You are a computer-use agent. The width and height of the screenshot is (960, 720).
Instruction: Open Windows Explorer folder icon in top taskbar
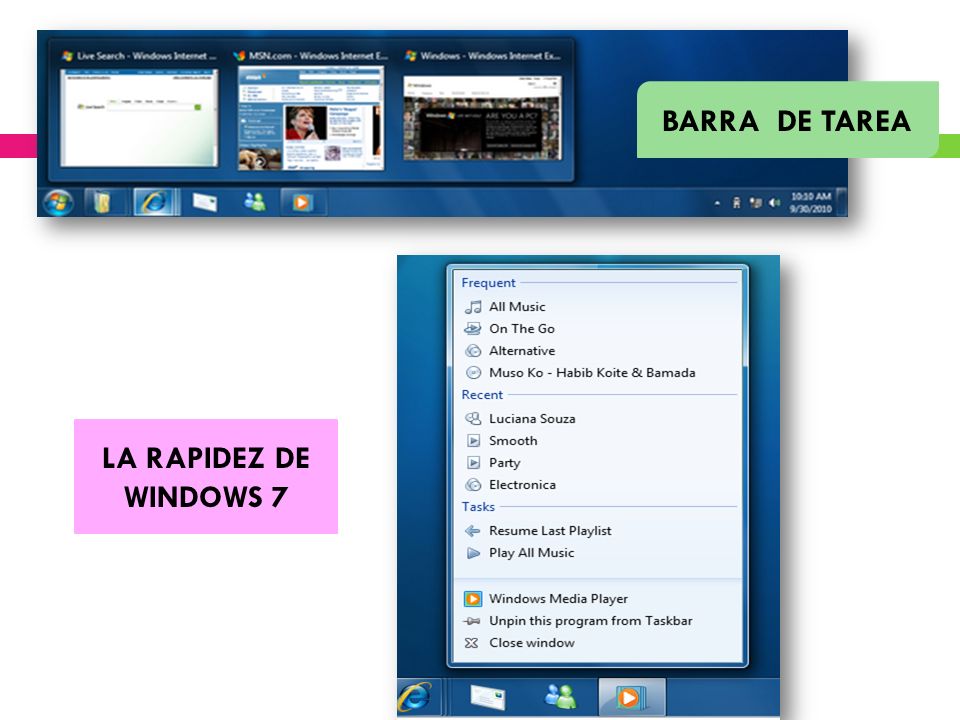(x=102, y=202)
